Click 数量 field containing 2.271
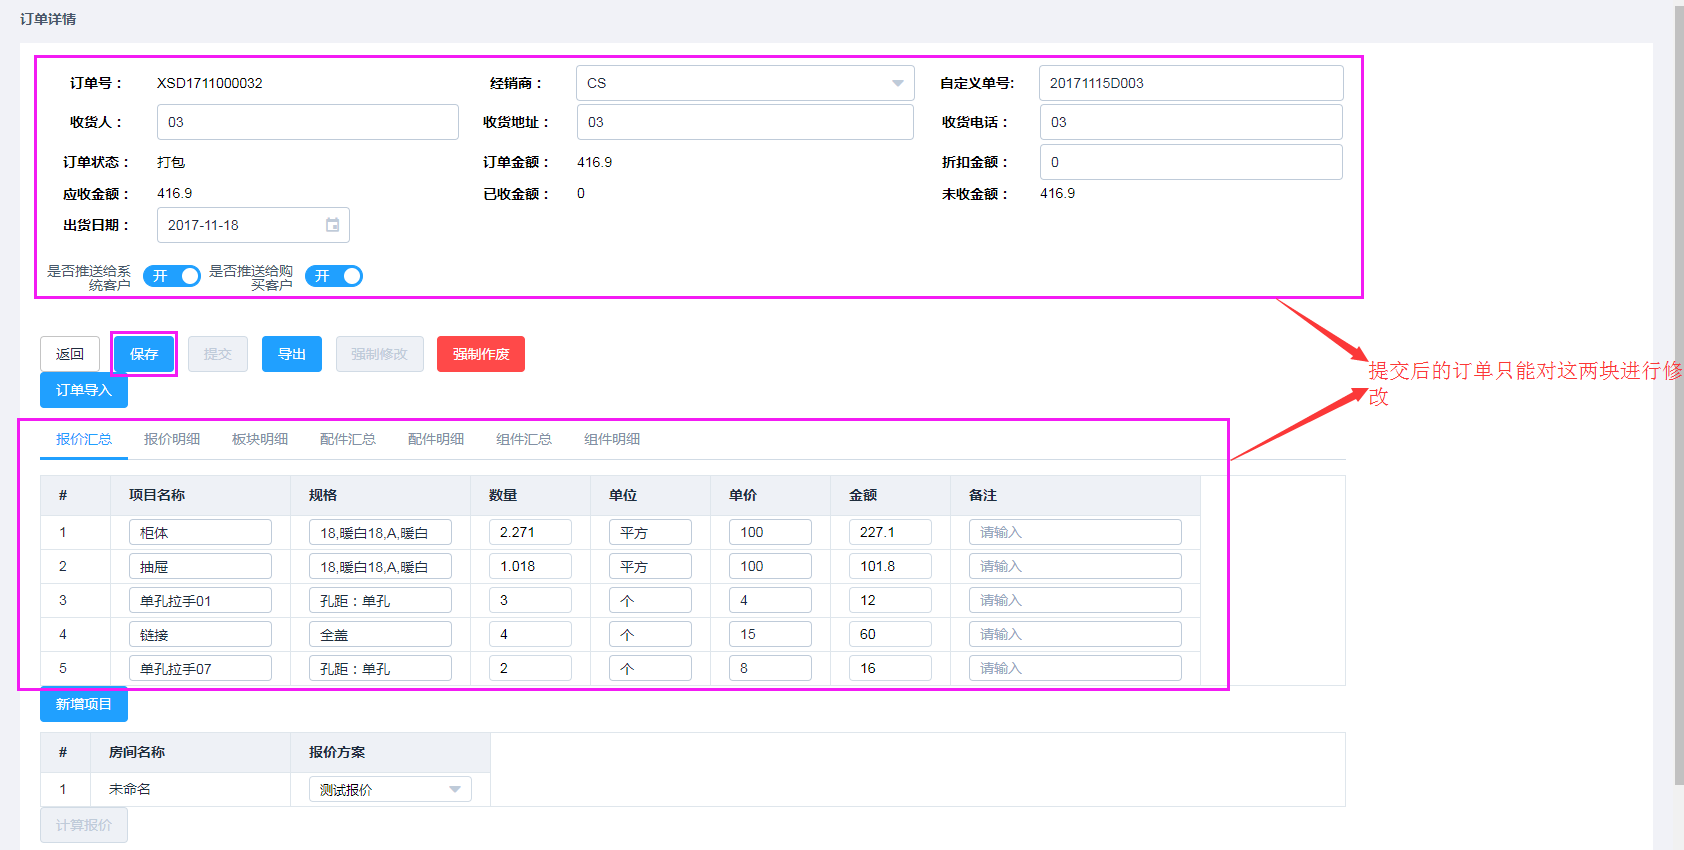This screenshot has height=850, width=1684. pos(530,532)
